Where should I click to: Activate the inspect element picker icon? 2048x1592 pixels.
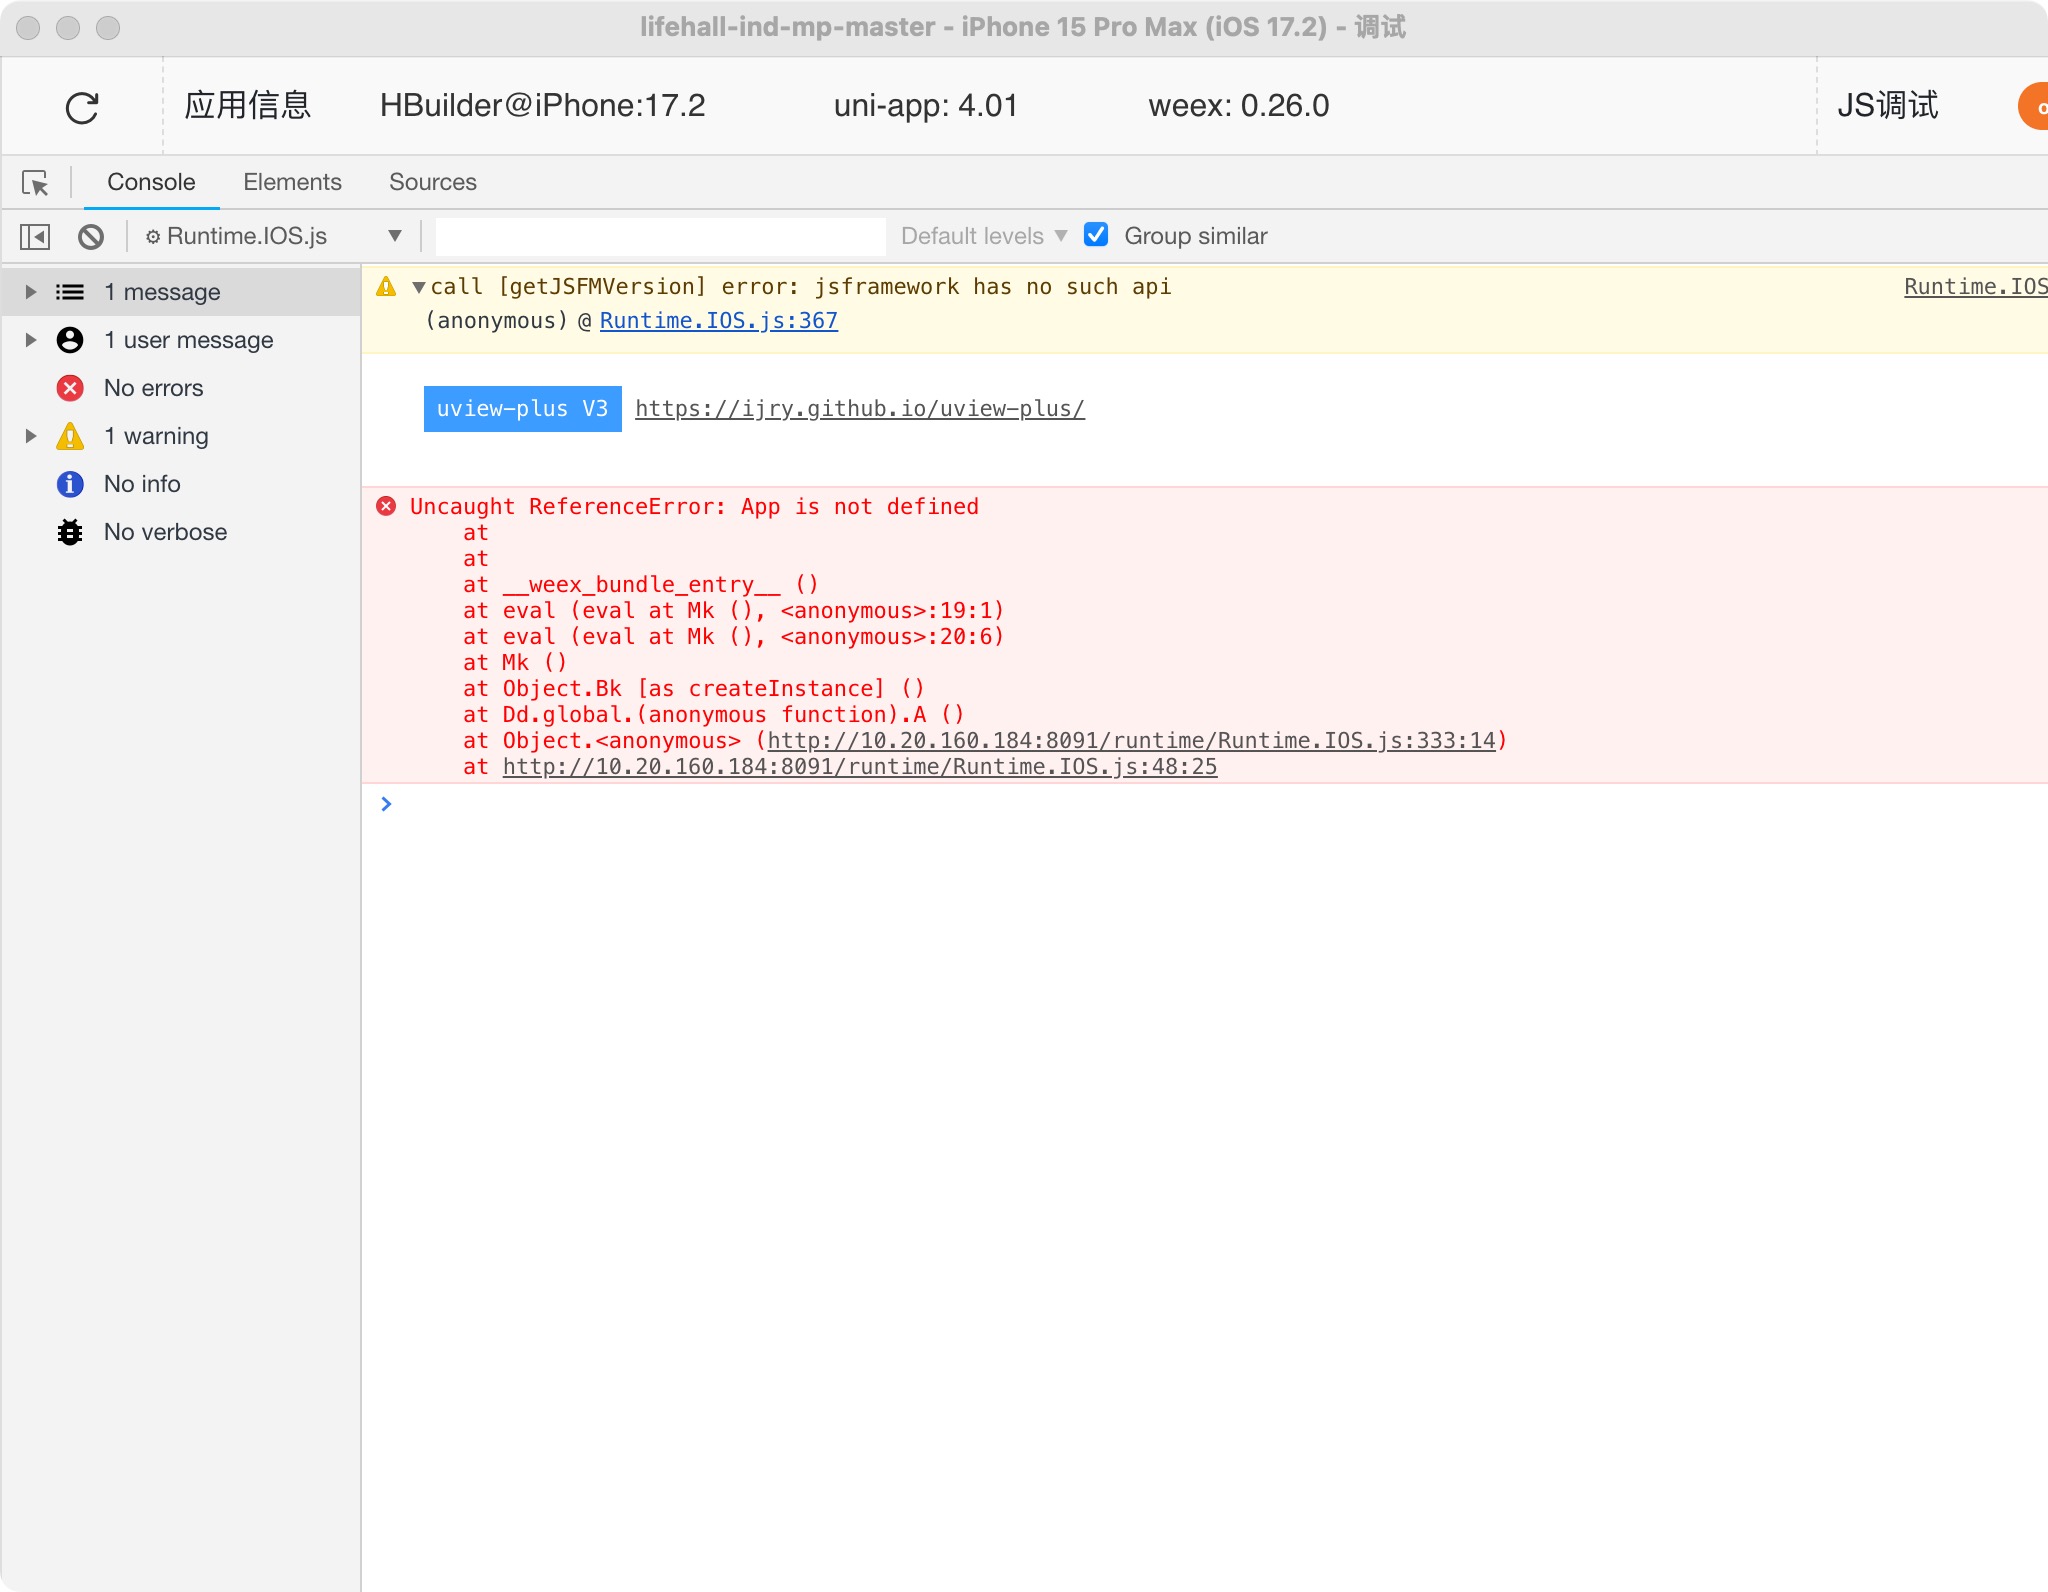click(x=35, y=183)
